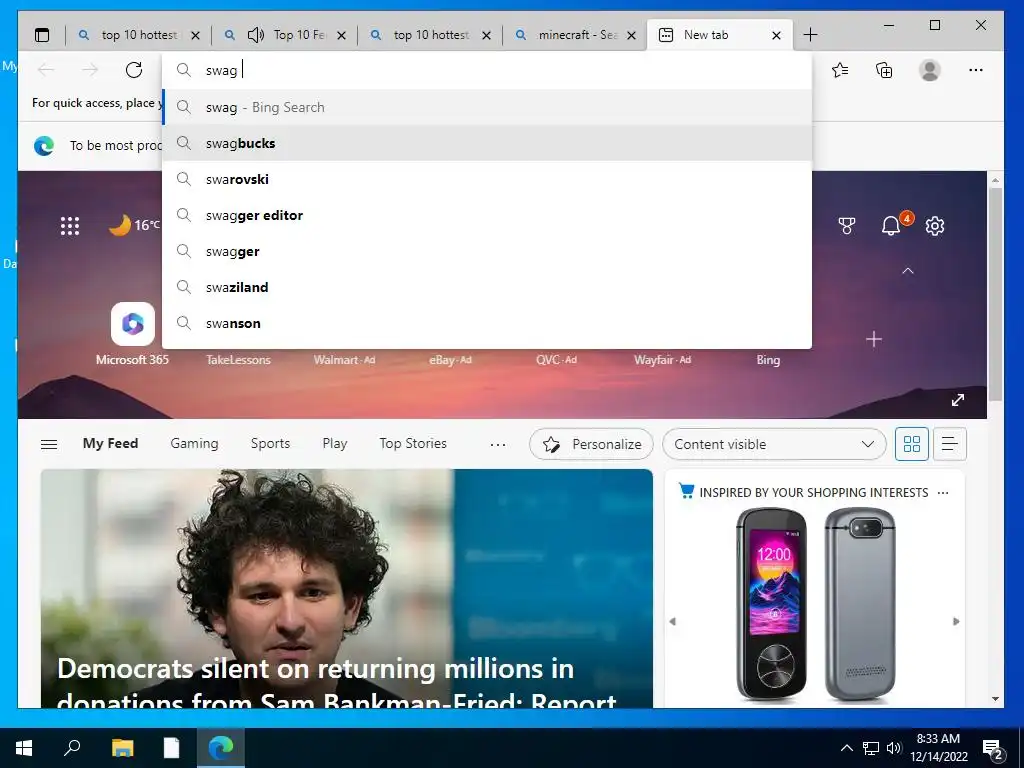Collapse quick links with the up chevron
This screenshot has width=1024, height=768.
pos(908,270)
